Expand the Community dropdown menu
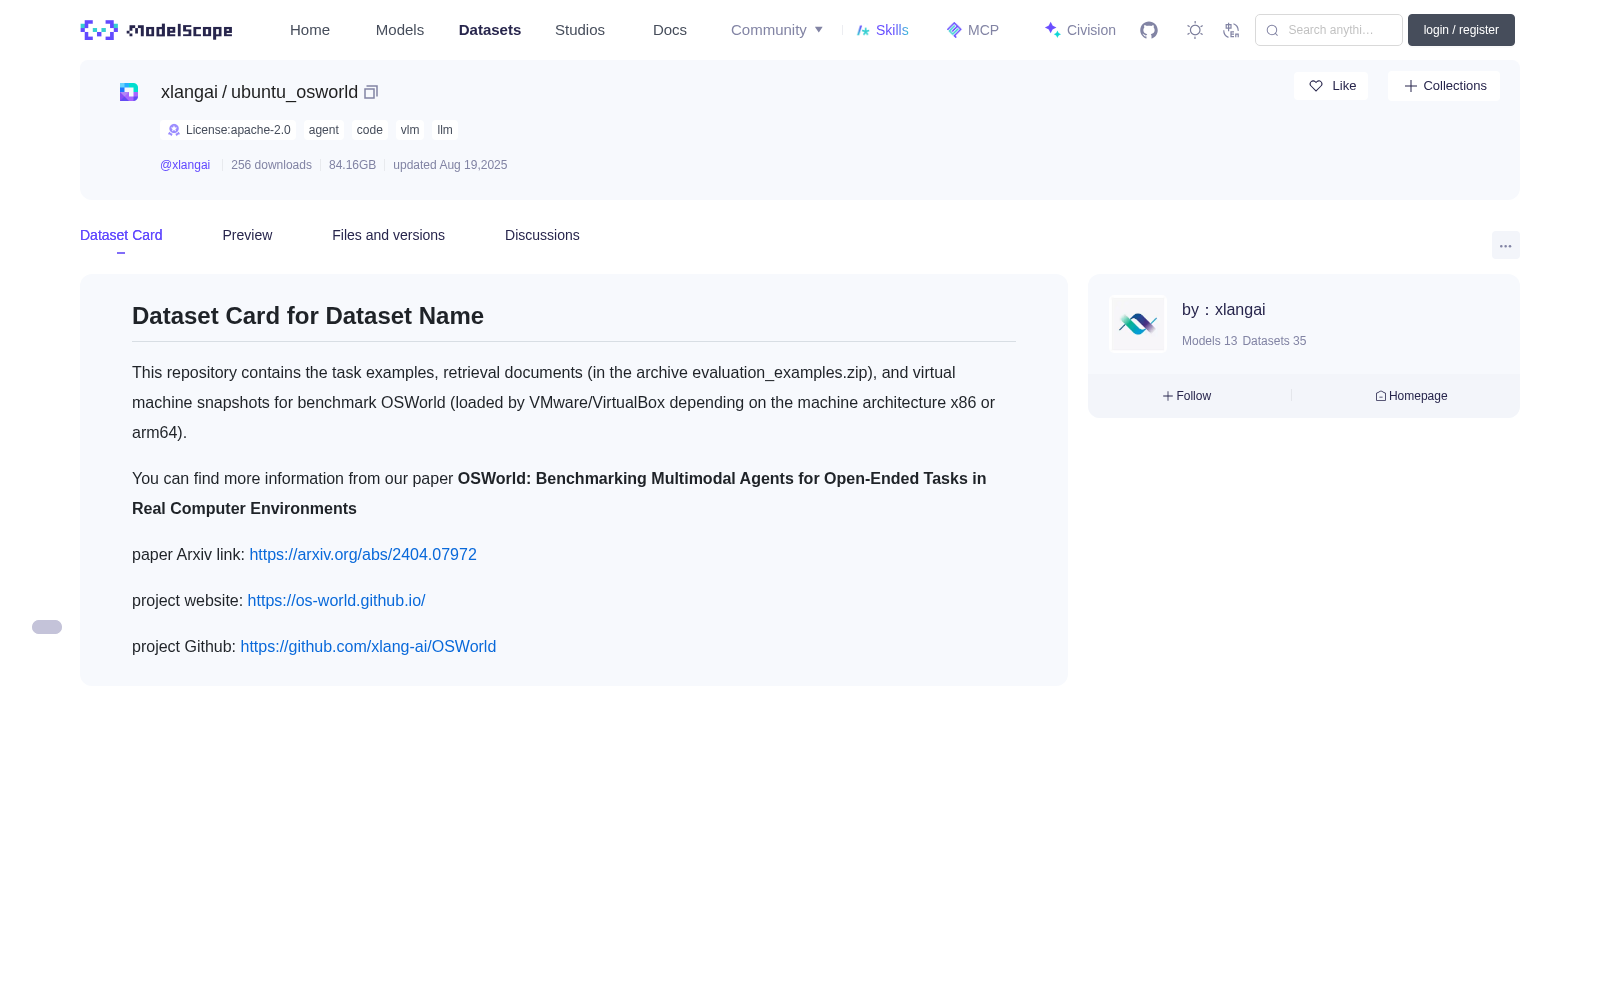 pos(777,30)
